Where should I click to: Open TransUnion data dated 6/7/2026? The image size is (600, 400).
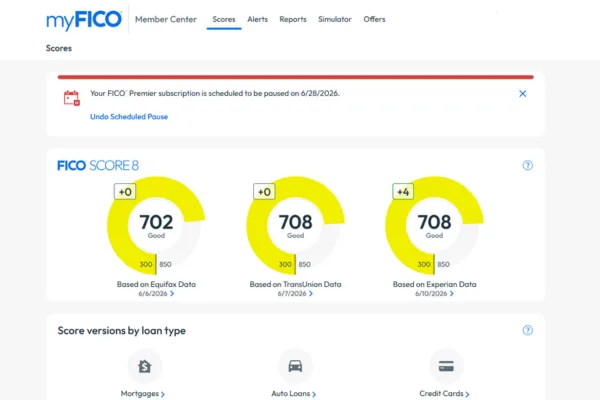point(295,294)
